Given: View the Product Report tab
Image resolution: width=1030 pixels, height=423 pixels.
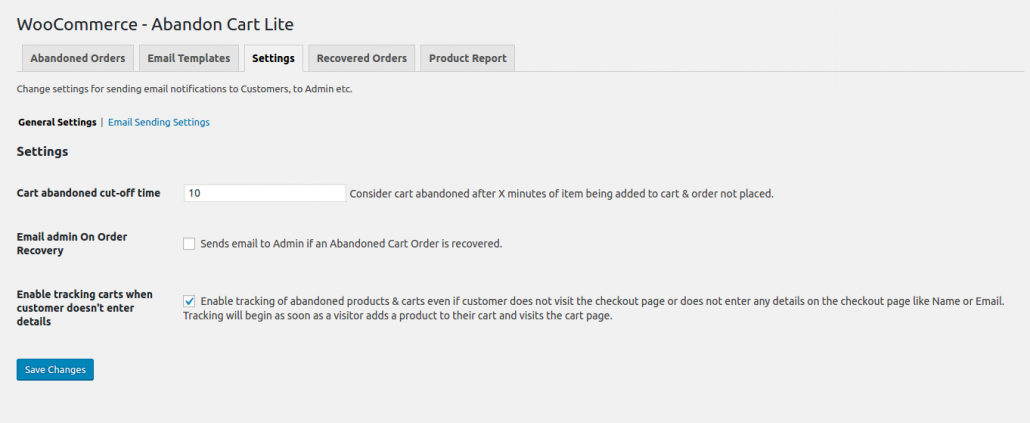Looking at the screenshot, I should (x=467, y=58).
